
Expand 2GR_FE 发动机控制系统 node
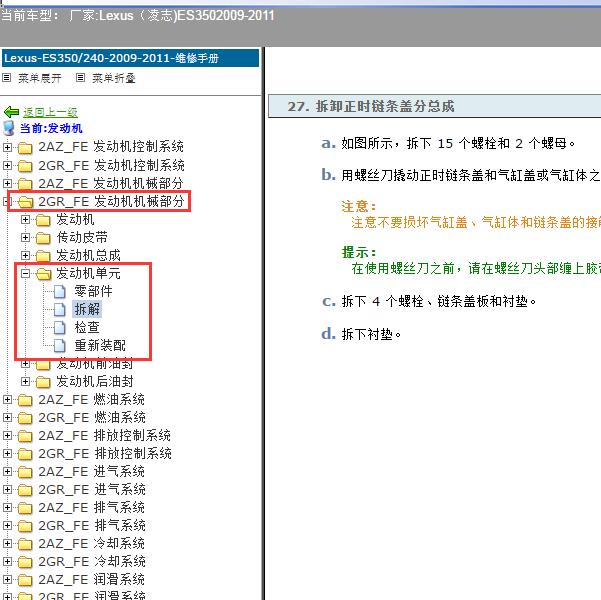7,165
